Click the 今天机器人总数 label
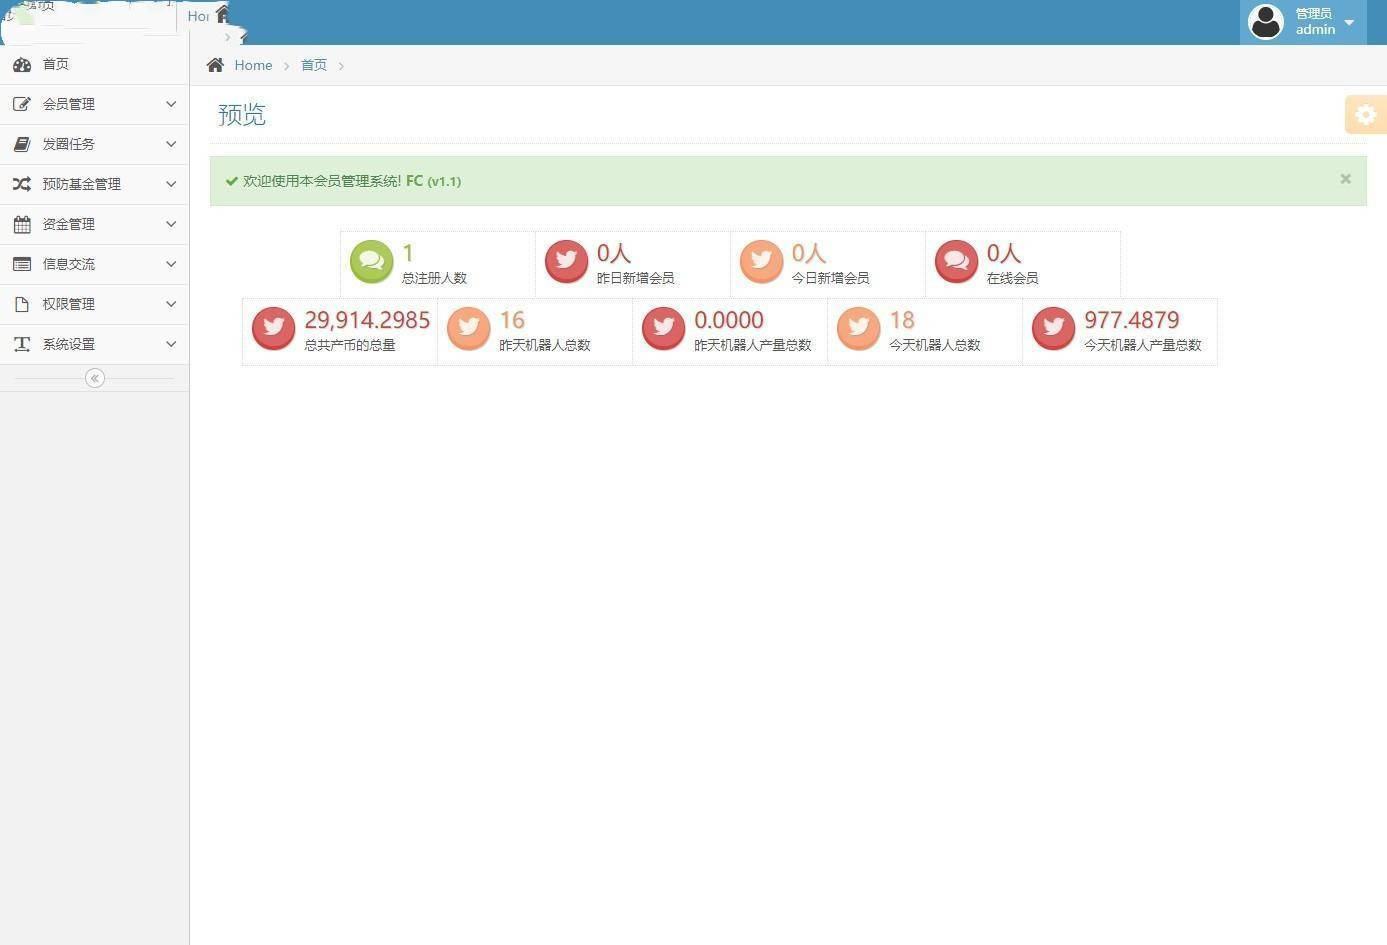The image size is (1387, 945). (x=935, y=345)
